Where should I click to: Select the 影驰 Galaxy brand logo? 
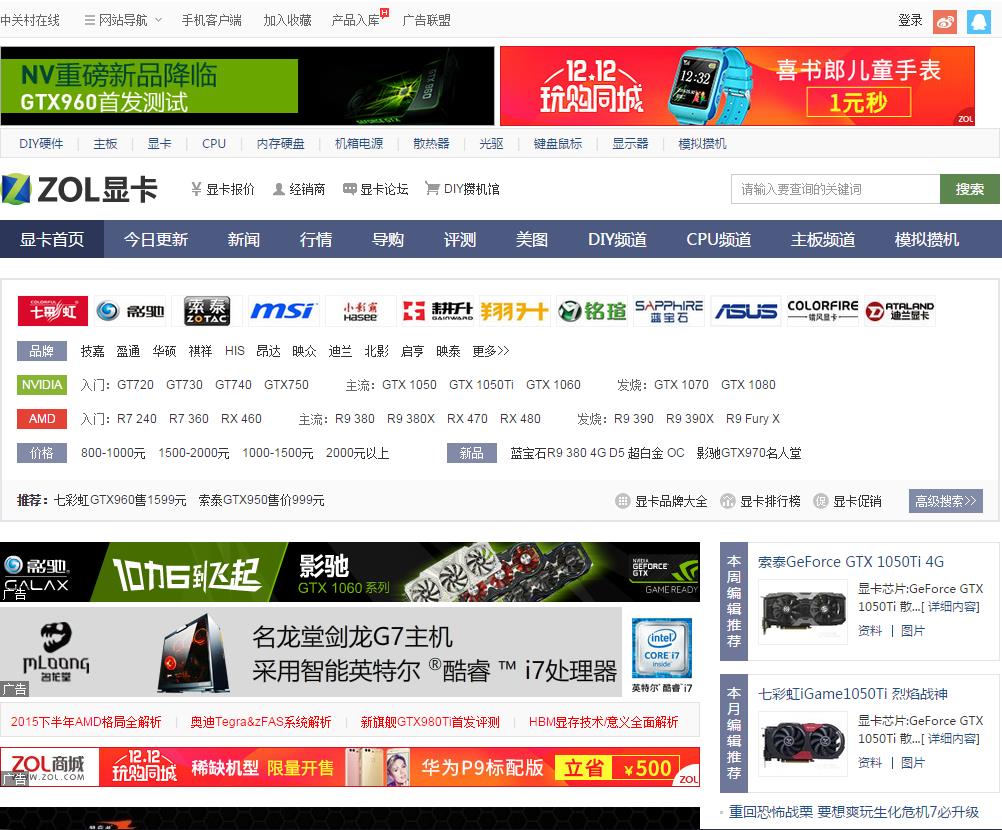tap(130, 311)
